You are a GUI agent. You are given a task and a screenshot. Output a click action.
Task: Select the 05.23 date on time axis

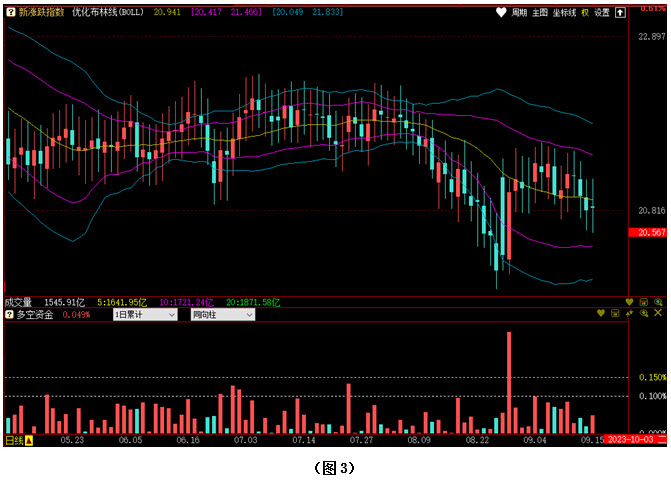pos(72,440)
